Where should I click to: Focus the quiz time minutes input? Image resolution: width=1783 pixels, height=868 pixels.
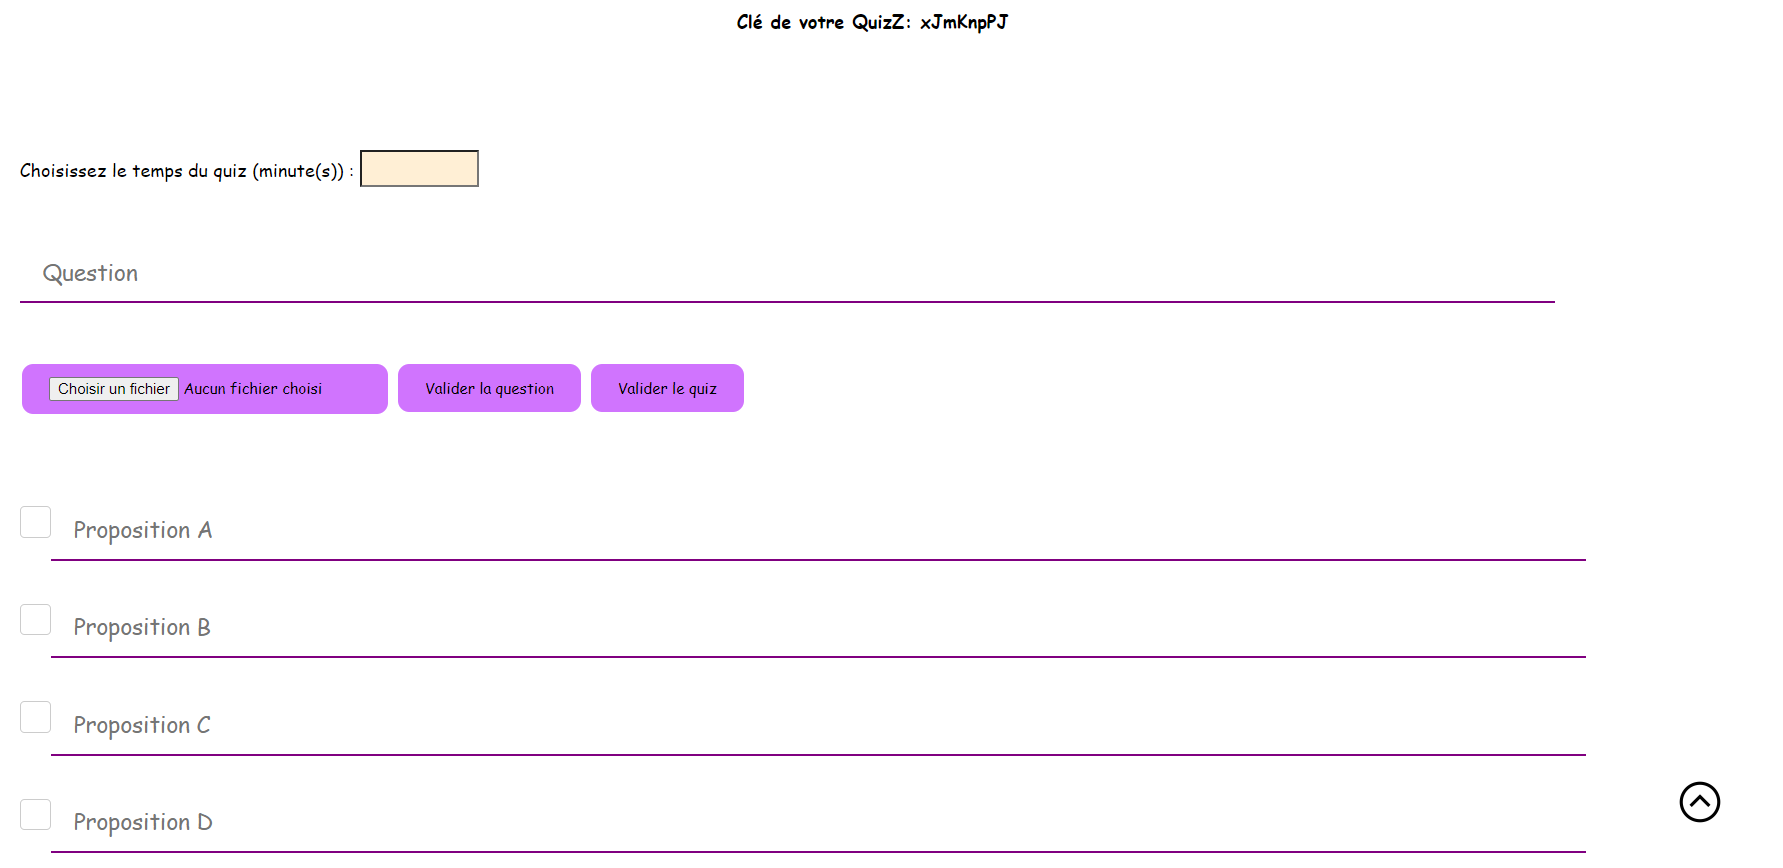(x=419, y=169)
